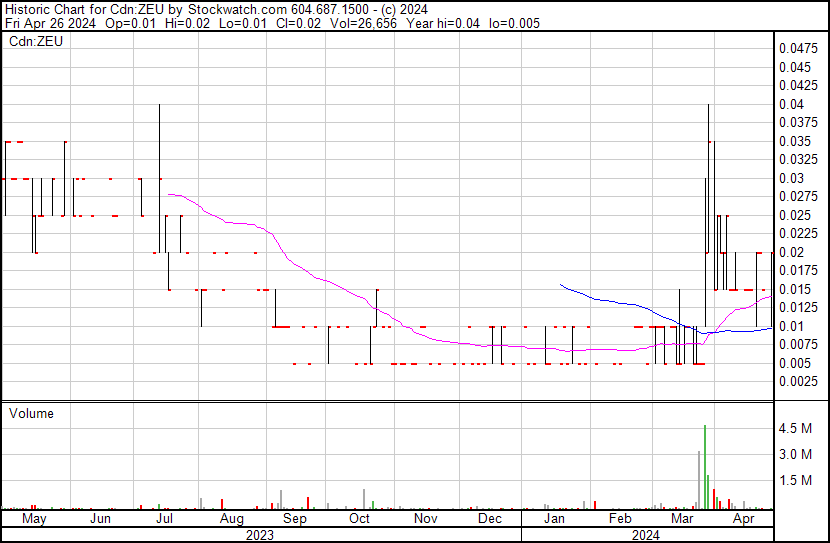Click the Dec month label
Image resolution: width=830 pixels, height=543 pixels.
(490, 519)
